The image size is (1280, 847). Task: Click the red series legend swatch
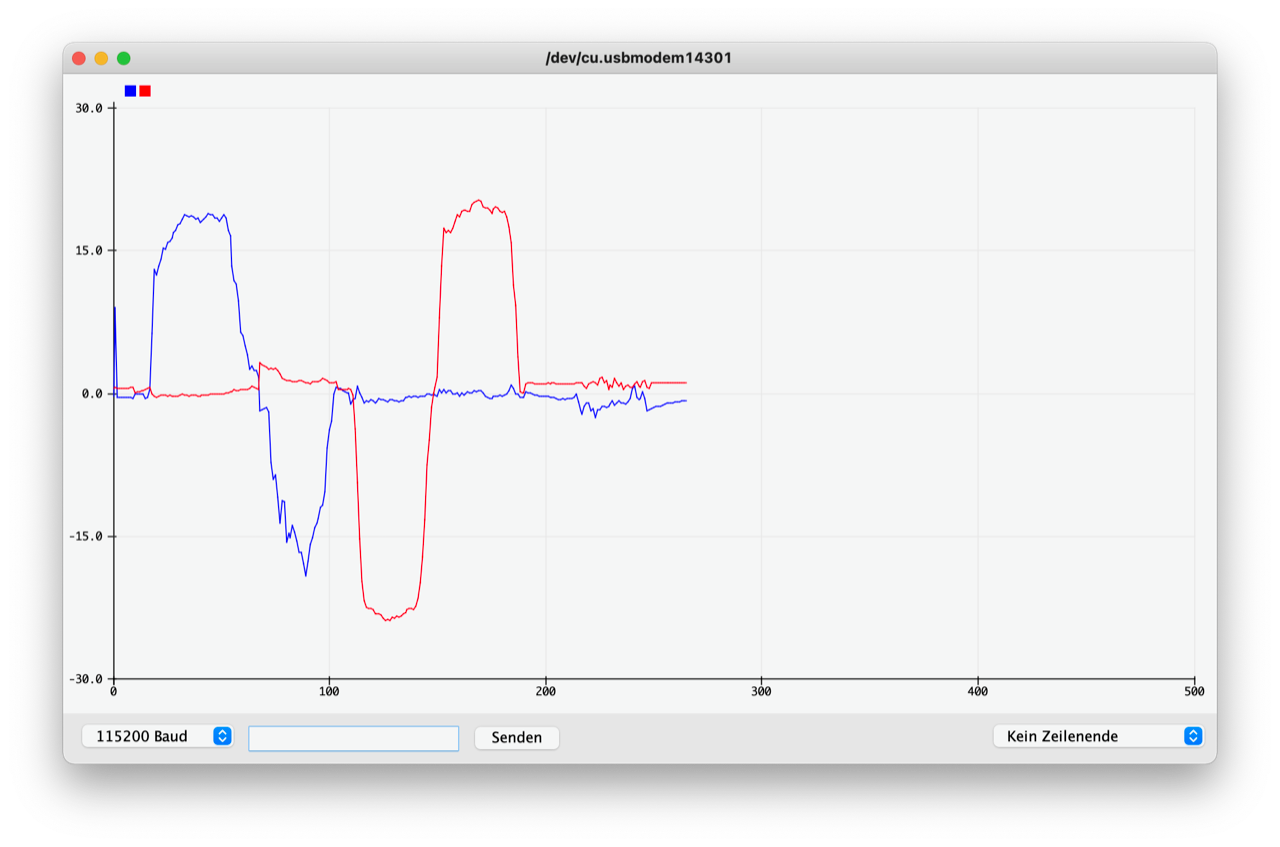coord(145,91)
